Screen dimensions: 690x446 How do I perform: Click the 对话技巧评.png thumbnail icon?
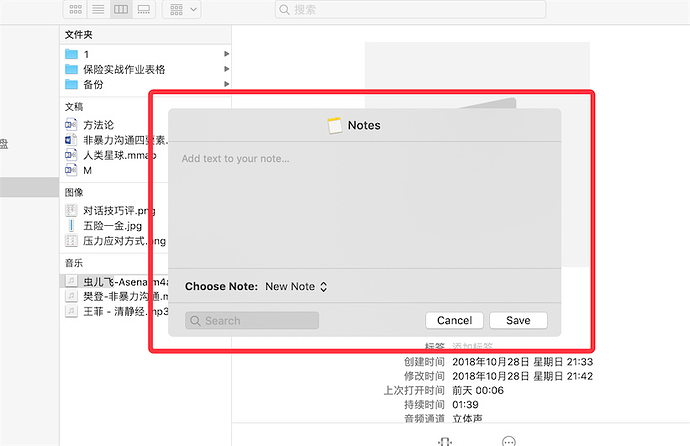point(71,211)
